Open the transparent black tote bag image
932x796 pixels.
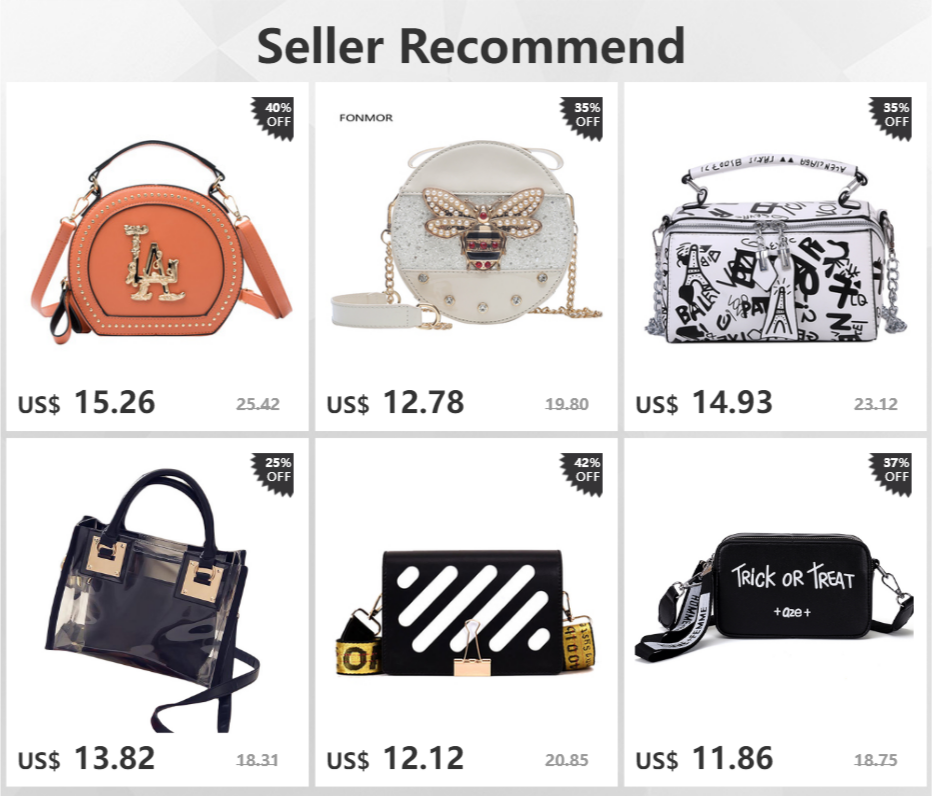[152, 600]
